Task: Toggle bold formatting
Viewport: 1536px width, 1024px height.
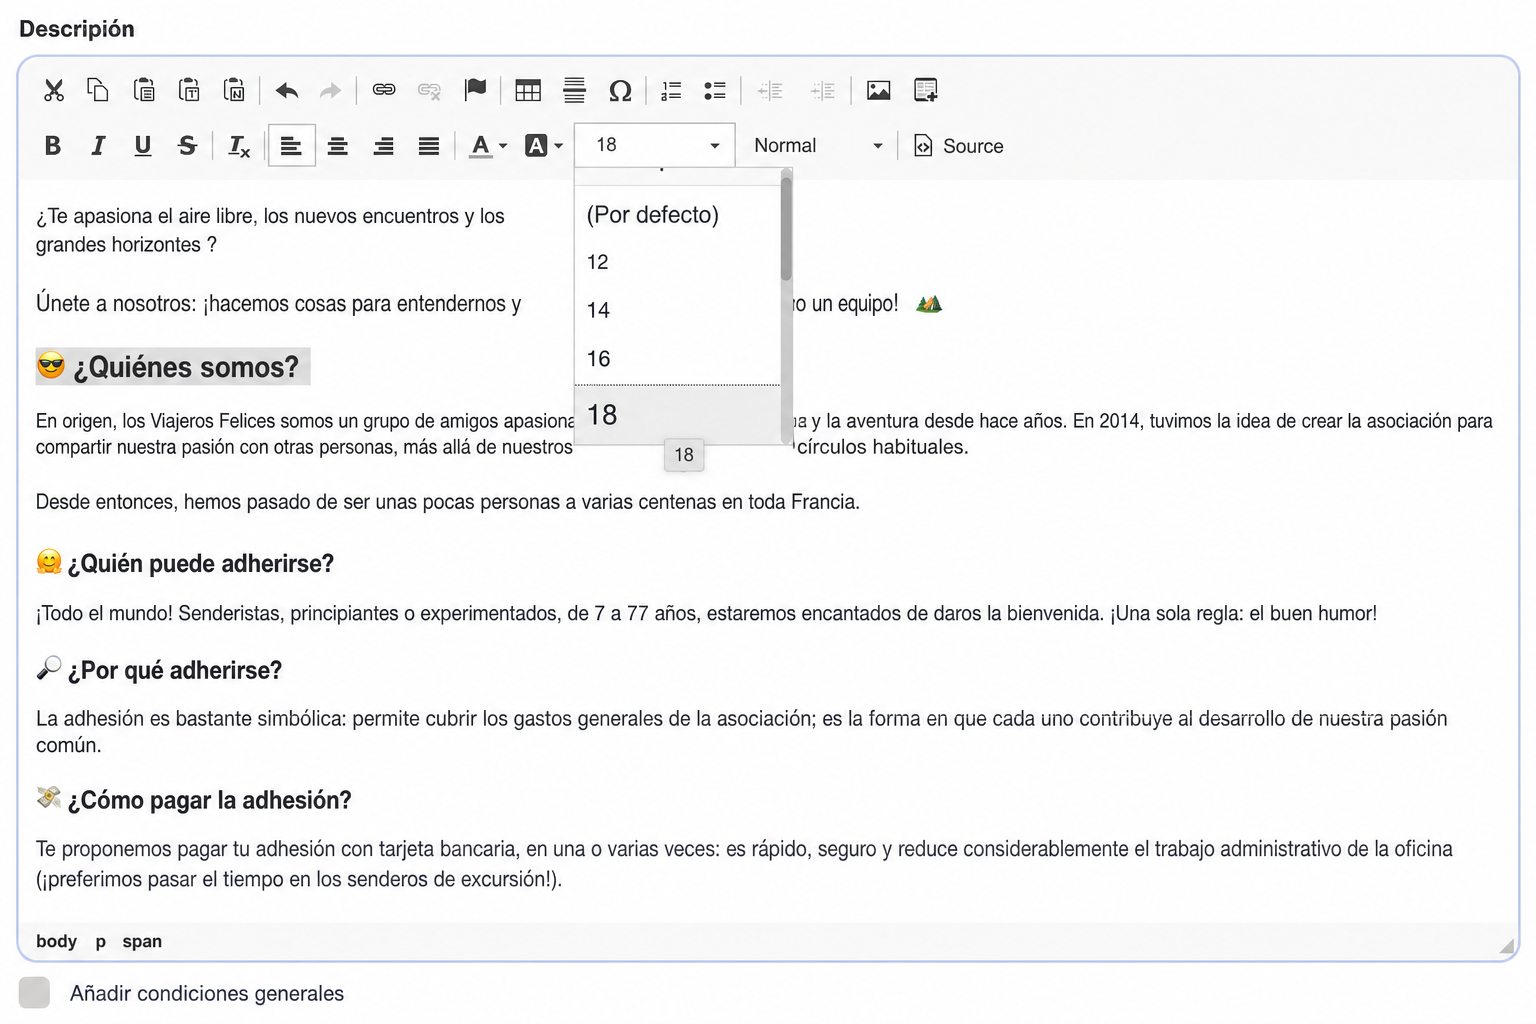Action: [53, 146]
